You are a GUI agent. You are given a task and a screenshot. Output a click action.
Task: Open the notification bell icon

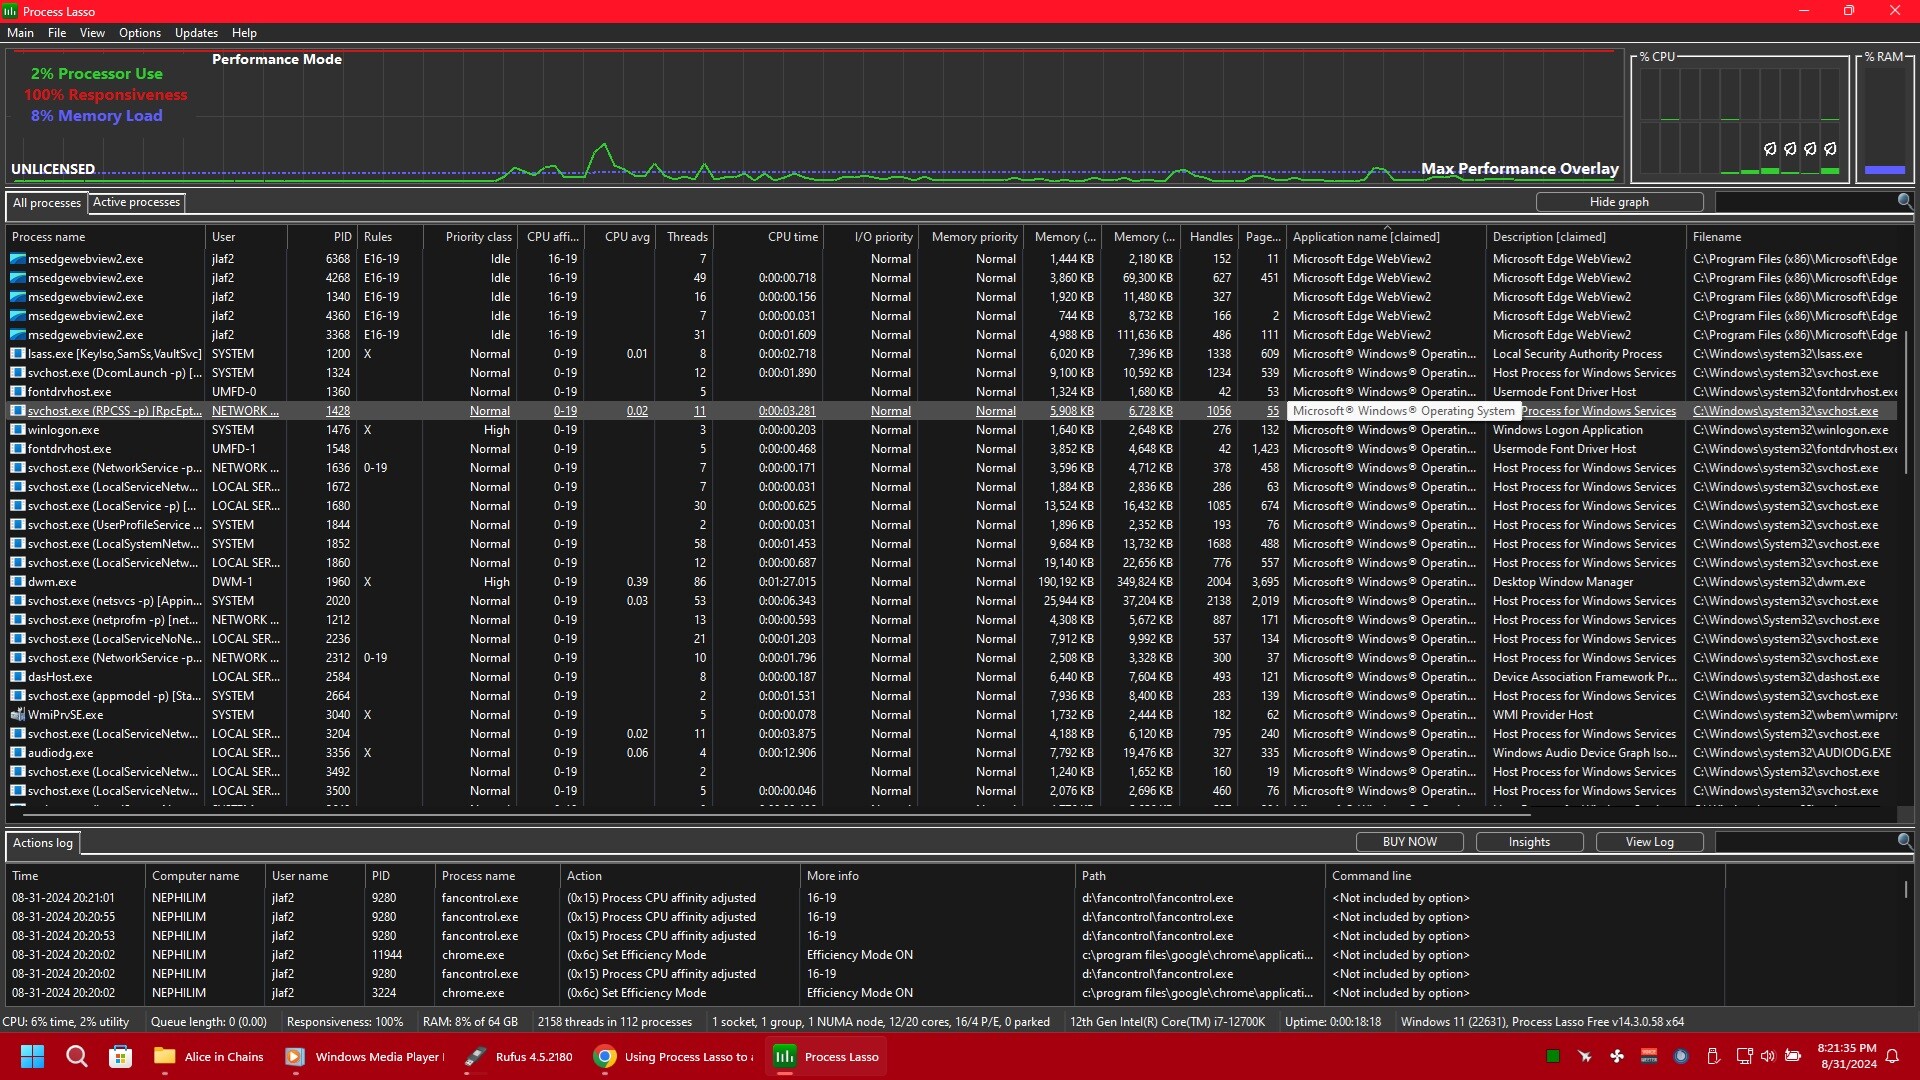point(1892,1057)
